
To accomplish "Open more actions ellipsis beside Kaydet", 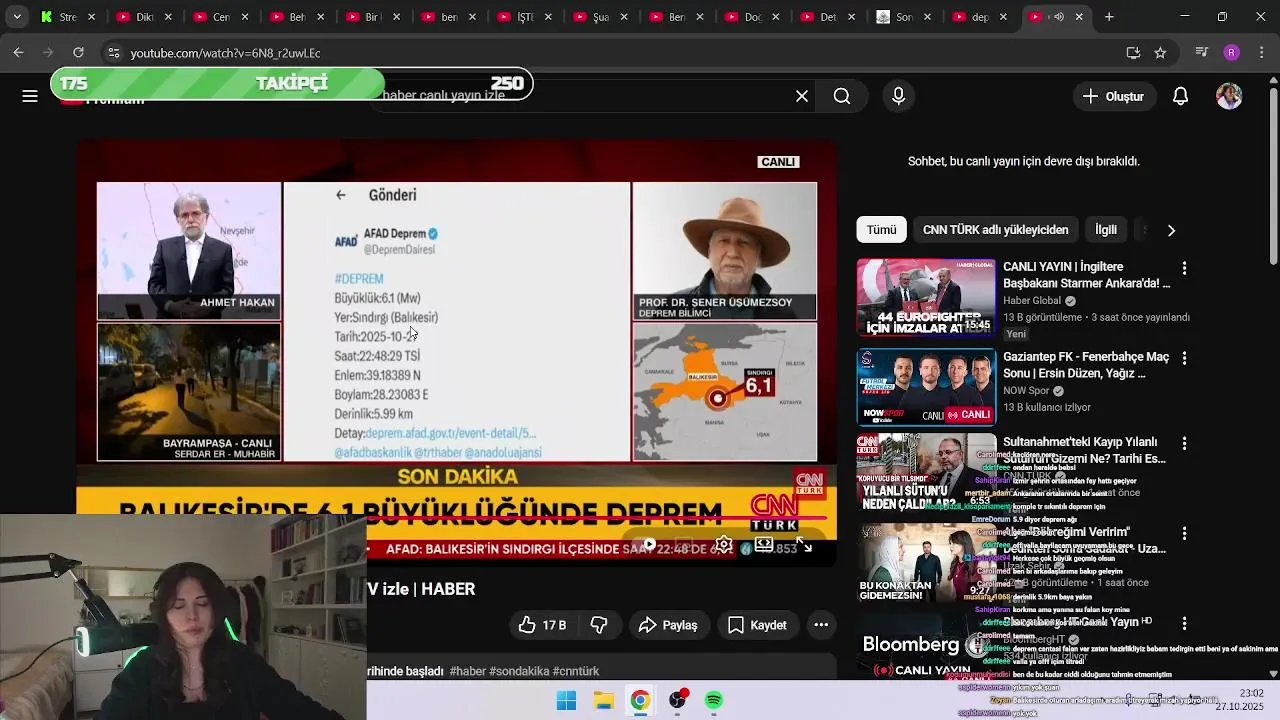I will (821, 625).
